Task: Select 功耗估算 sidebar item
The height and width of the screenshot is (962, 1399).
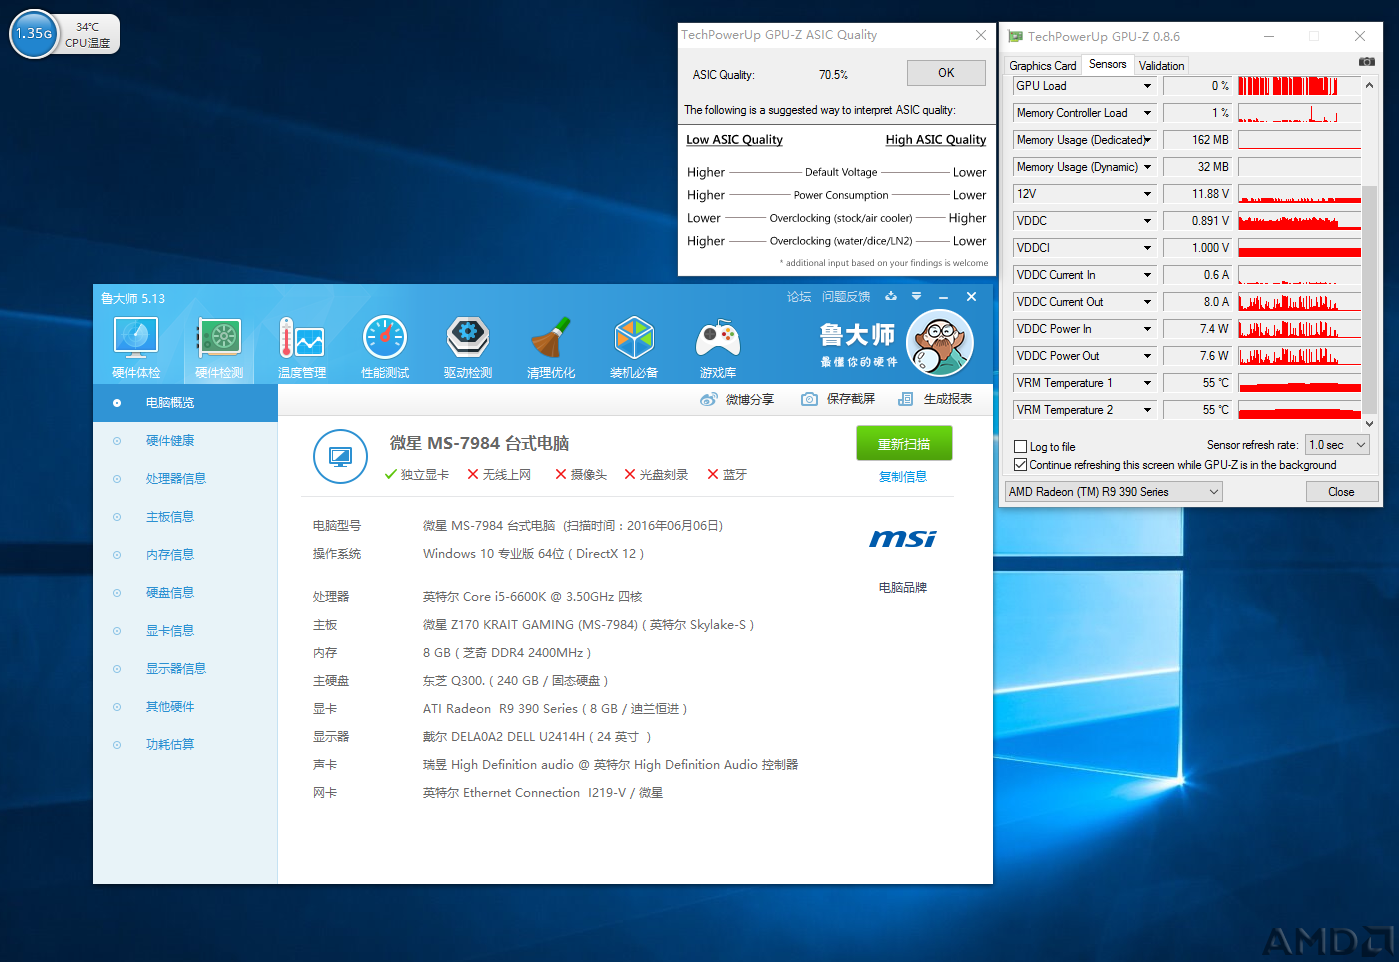Action: pyautogui.click(x=185, y=745)
